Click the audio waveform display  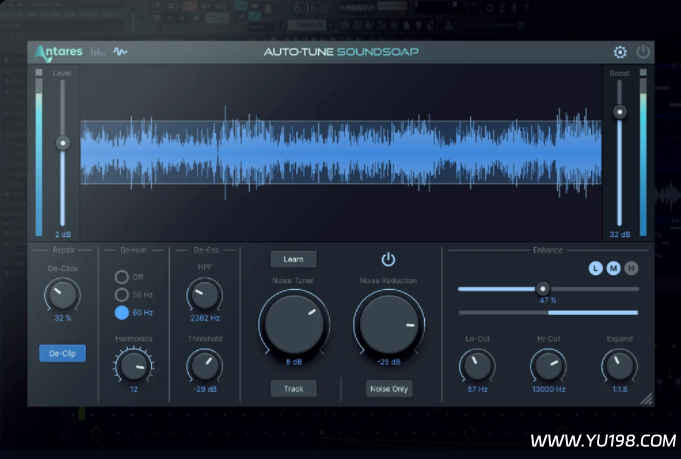[x=341, y=152]
